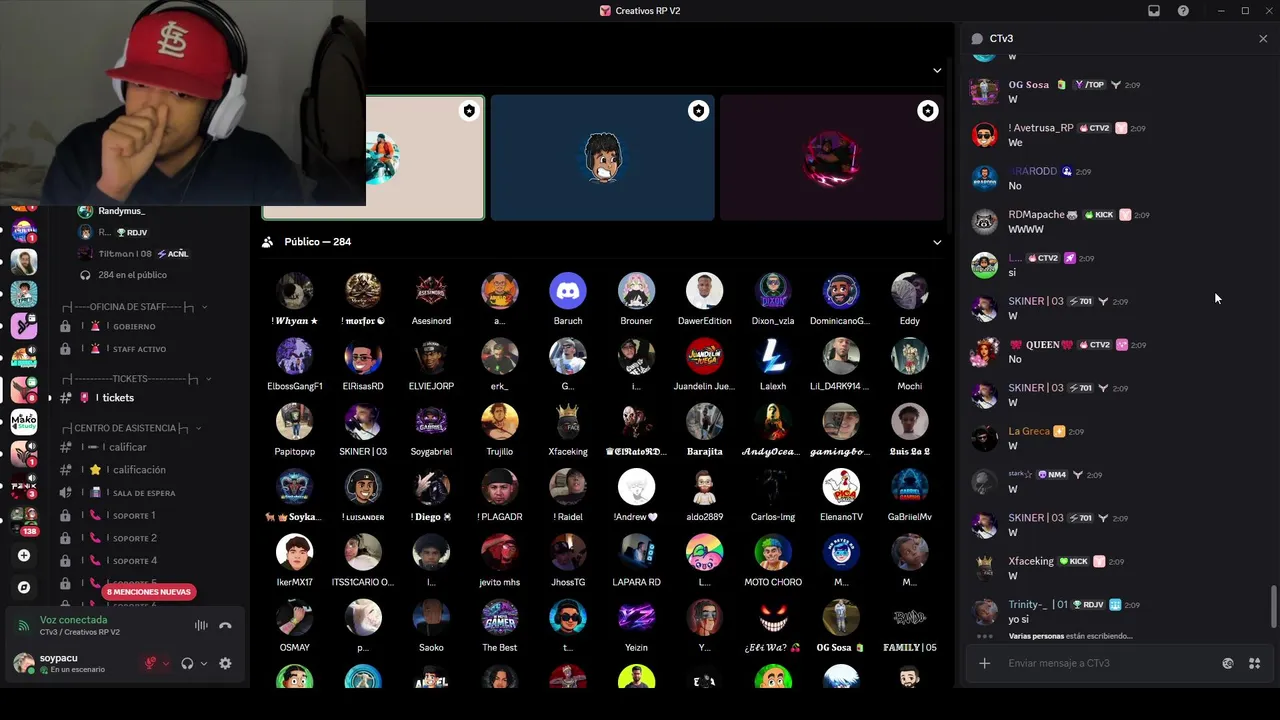Image resolution: width=1280 pixels, height=720 pixels.
Task: Click the Voz conectada status text
Action: point(73,620)
